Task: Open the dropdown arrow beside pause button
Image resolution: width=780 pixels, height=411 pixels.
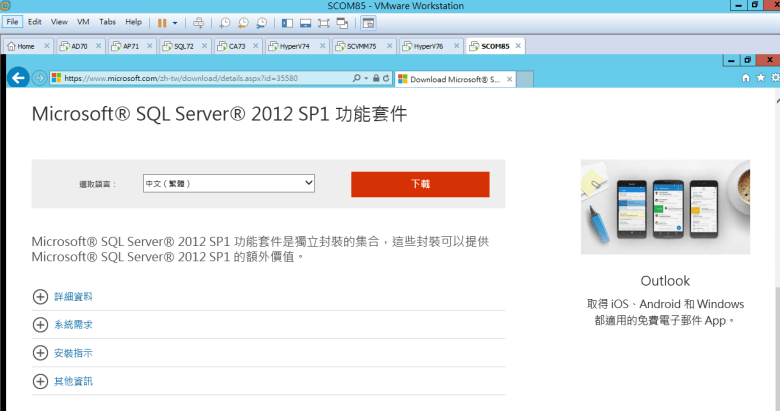Action: (x=176, y=22)
